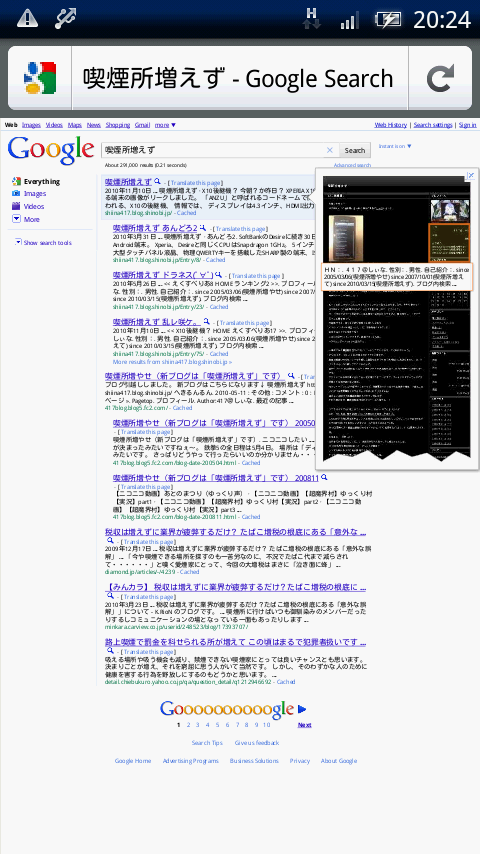Open the Maps tab in top navigation

[x=75, y=125]
